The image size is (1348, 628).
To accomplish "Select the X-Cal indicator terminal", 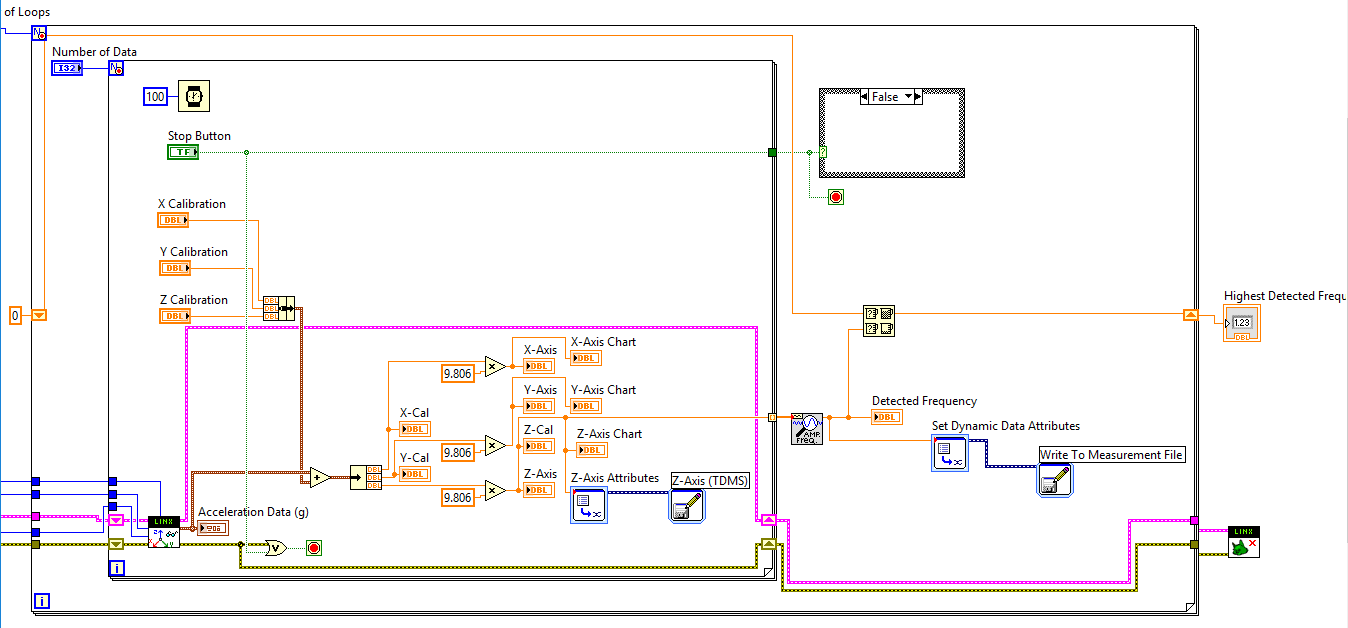I will pyautogui.click(x=415, y=429).
